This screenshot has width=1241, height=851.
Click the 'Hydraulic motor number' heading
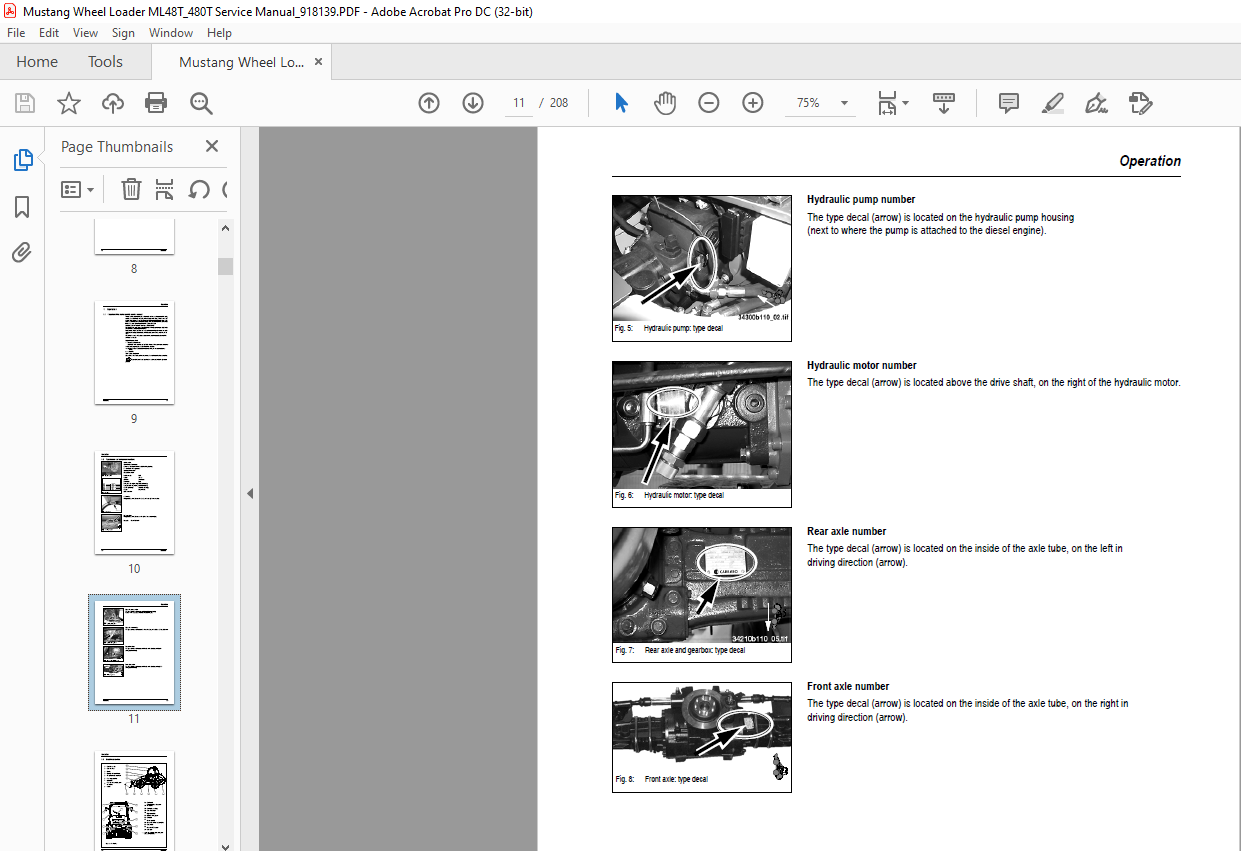[x=862, y=366]
